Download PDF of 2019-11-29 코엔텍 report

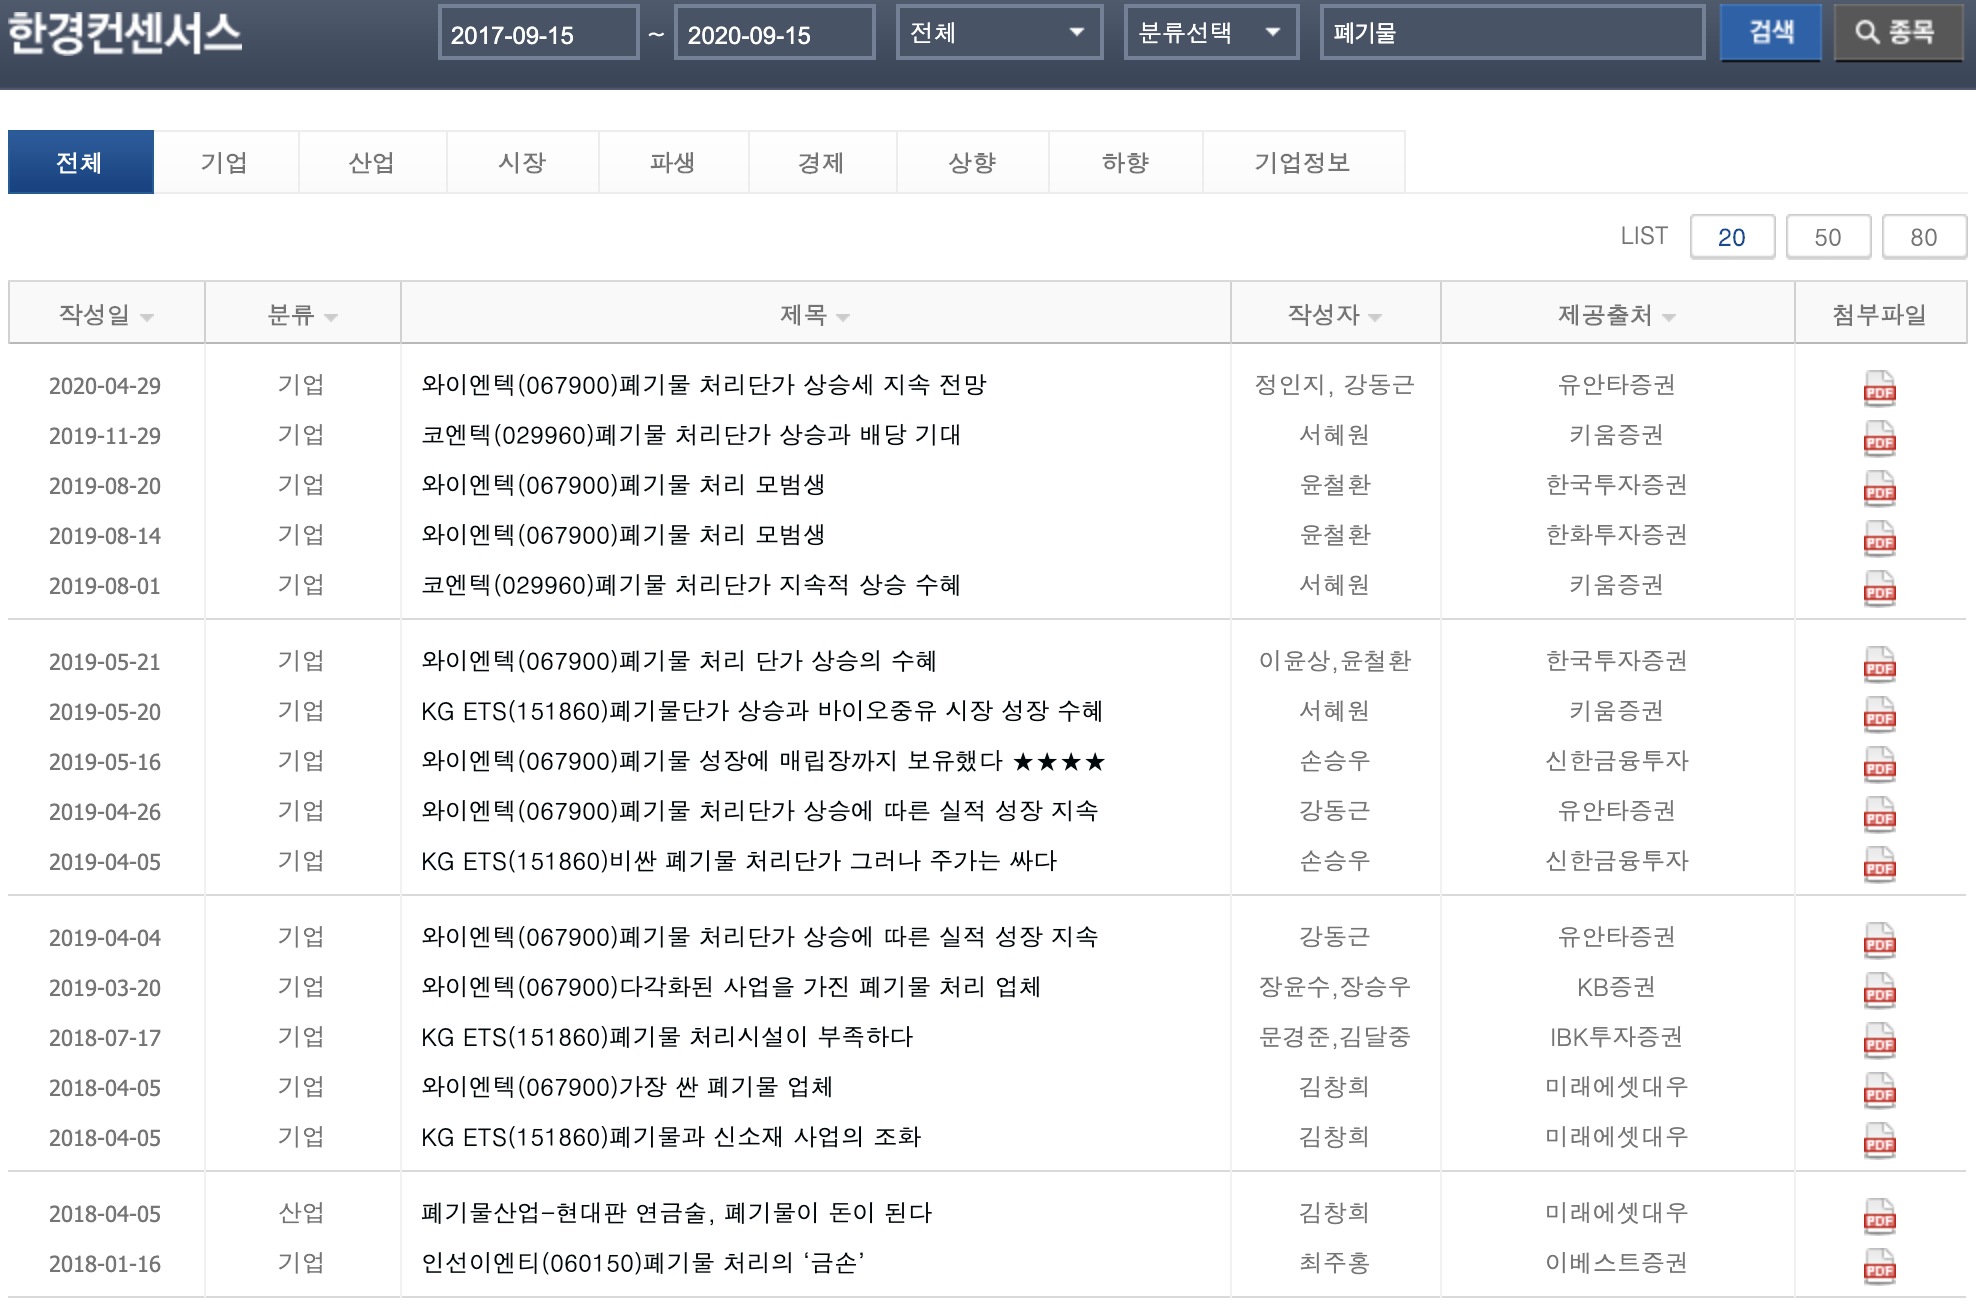1879,438
